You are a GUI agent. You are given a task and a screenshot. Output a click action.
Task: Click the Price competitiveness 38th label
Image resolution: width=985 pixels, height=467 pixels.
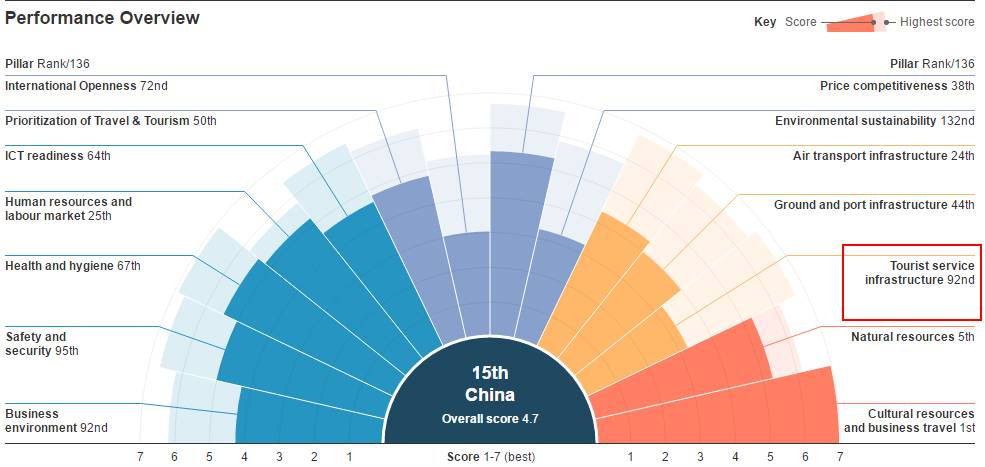point(898,85)
